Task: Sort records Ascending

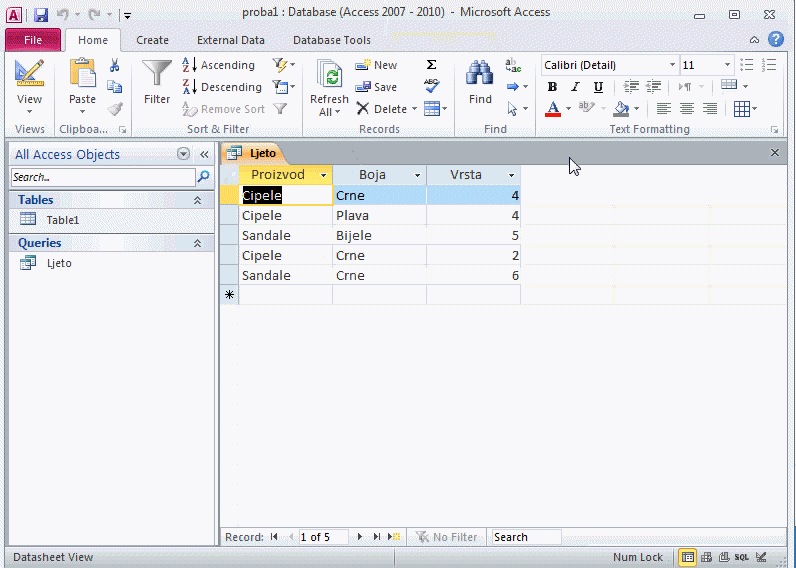Action: coord(218,65)
